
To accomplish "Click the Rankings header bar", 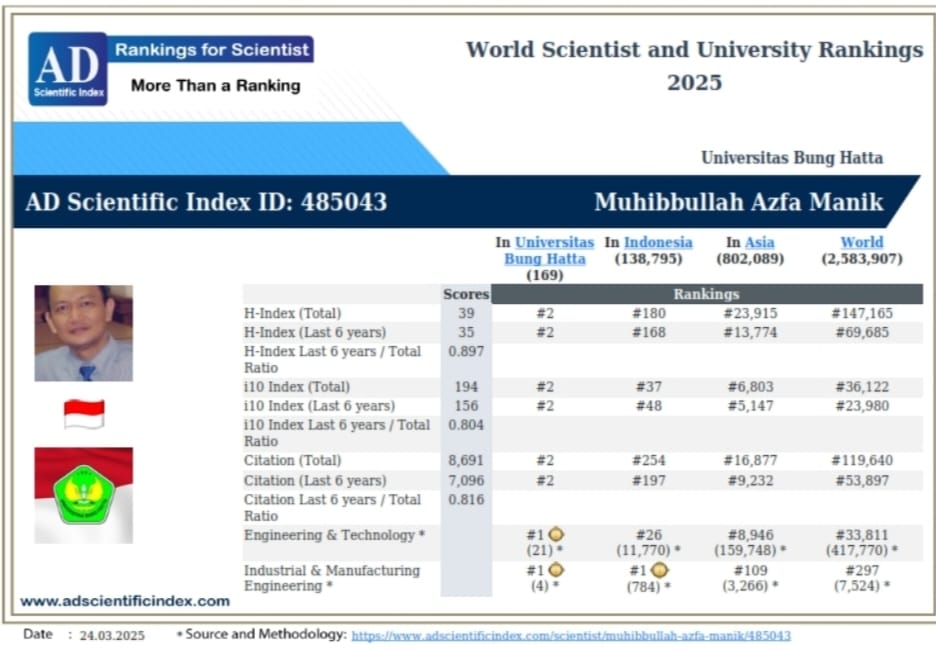I will click(x=707, y=294).
